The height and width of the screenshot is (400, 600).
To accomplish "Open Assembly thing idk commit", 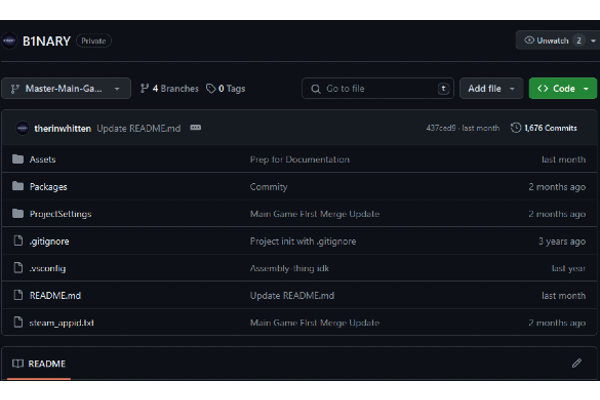I will [289, 269].
